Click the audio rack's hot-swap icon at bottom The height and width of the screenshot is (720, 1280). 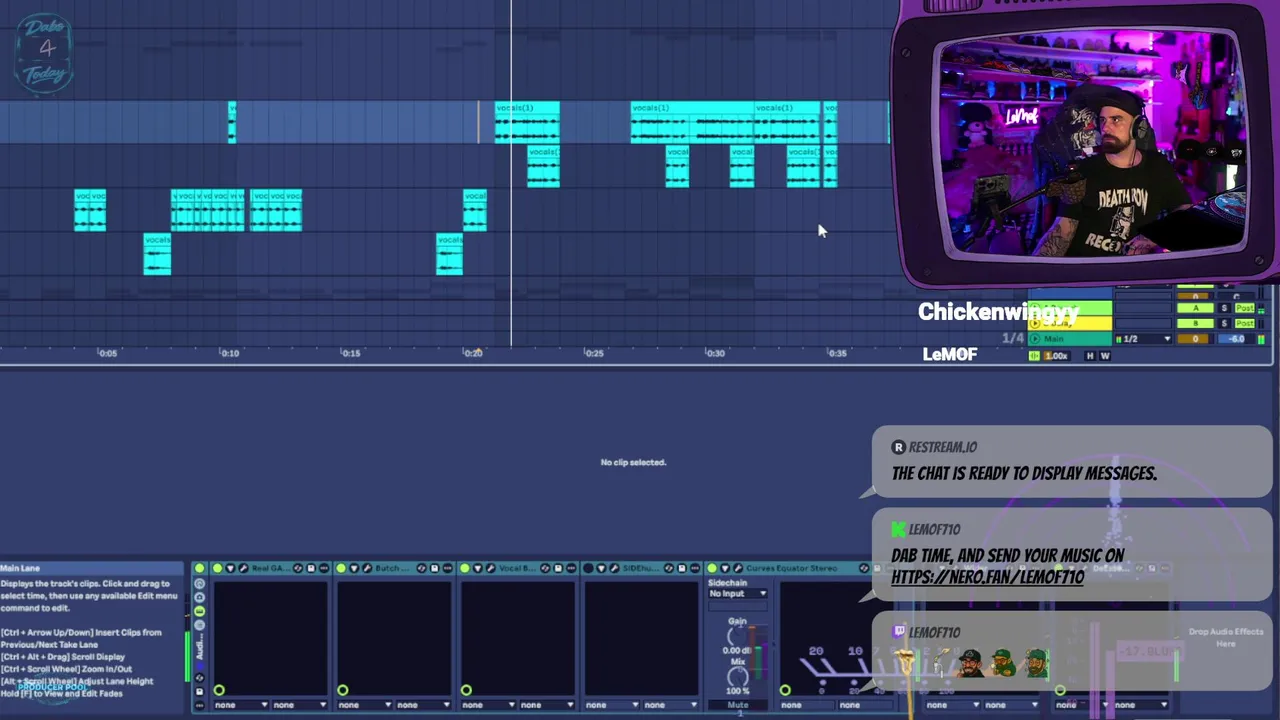click(x=200, y=678)
